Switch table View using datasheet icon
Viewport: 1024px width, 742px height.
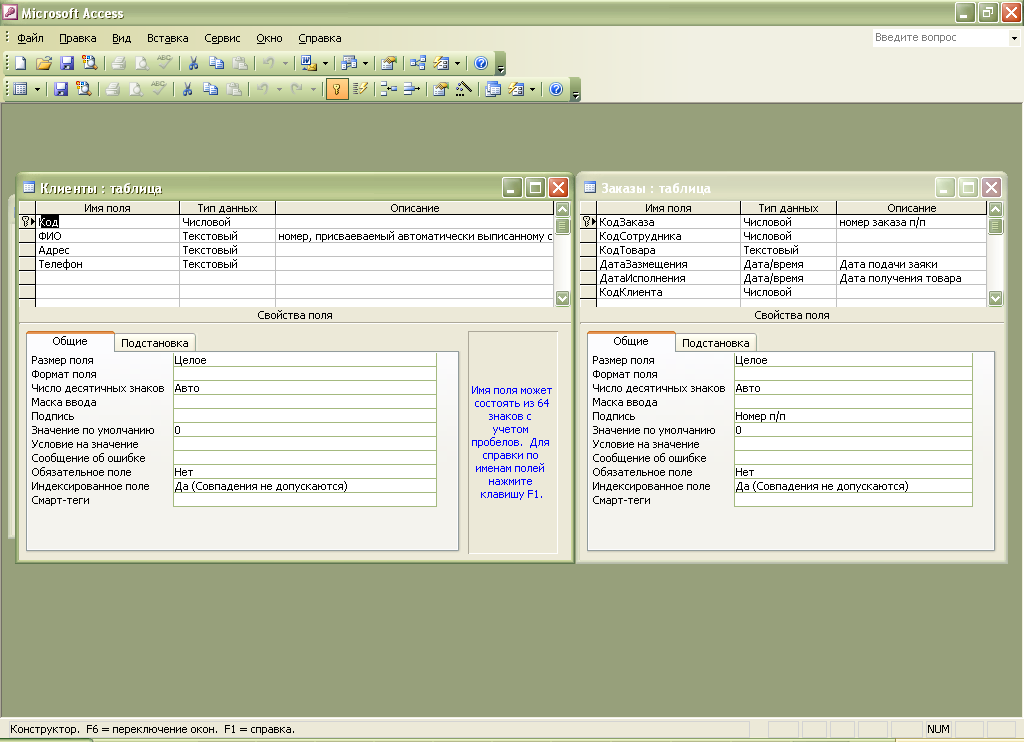click(21, 89)
